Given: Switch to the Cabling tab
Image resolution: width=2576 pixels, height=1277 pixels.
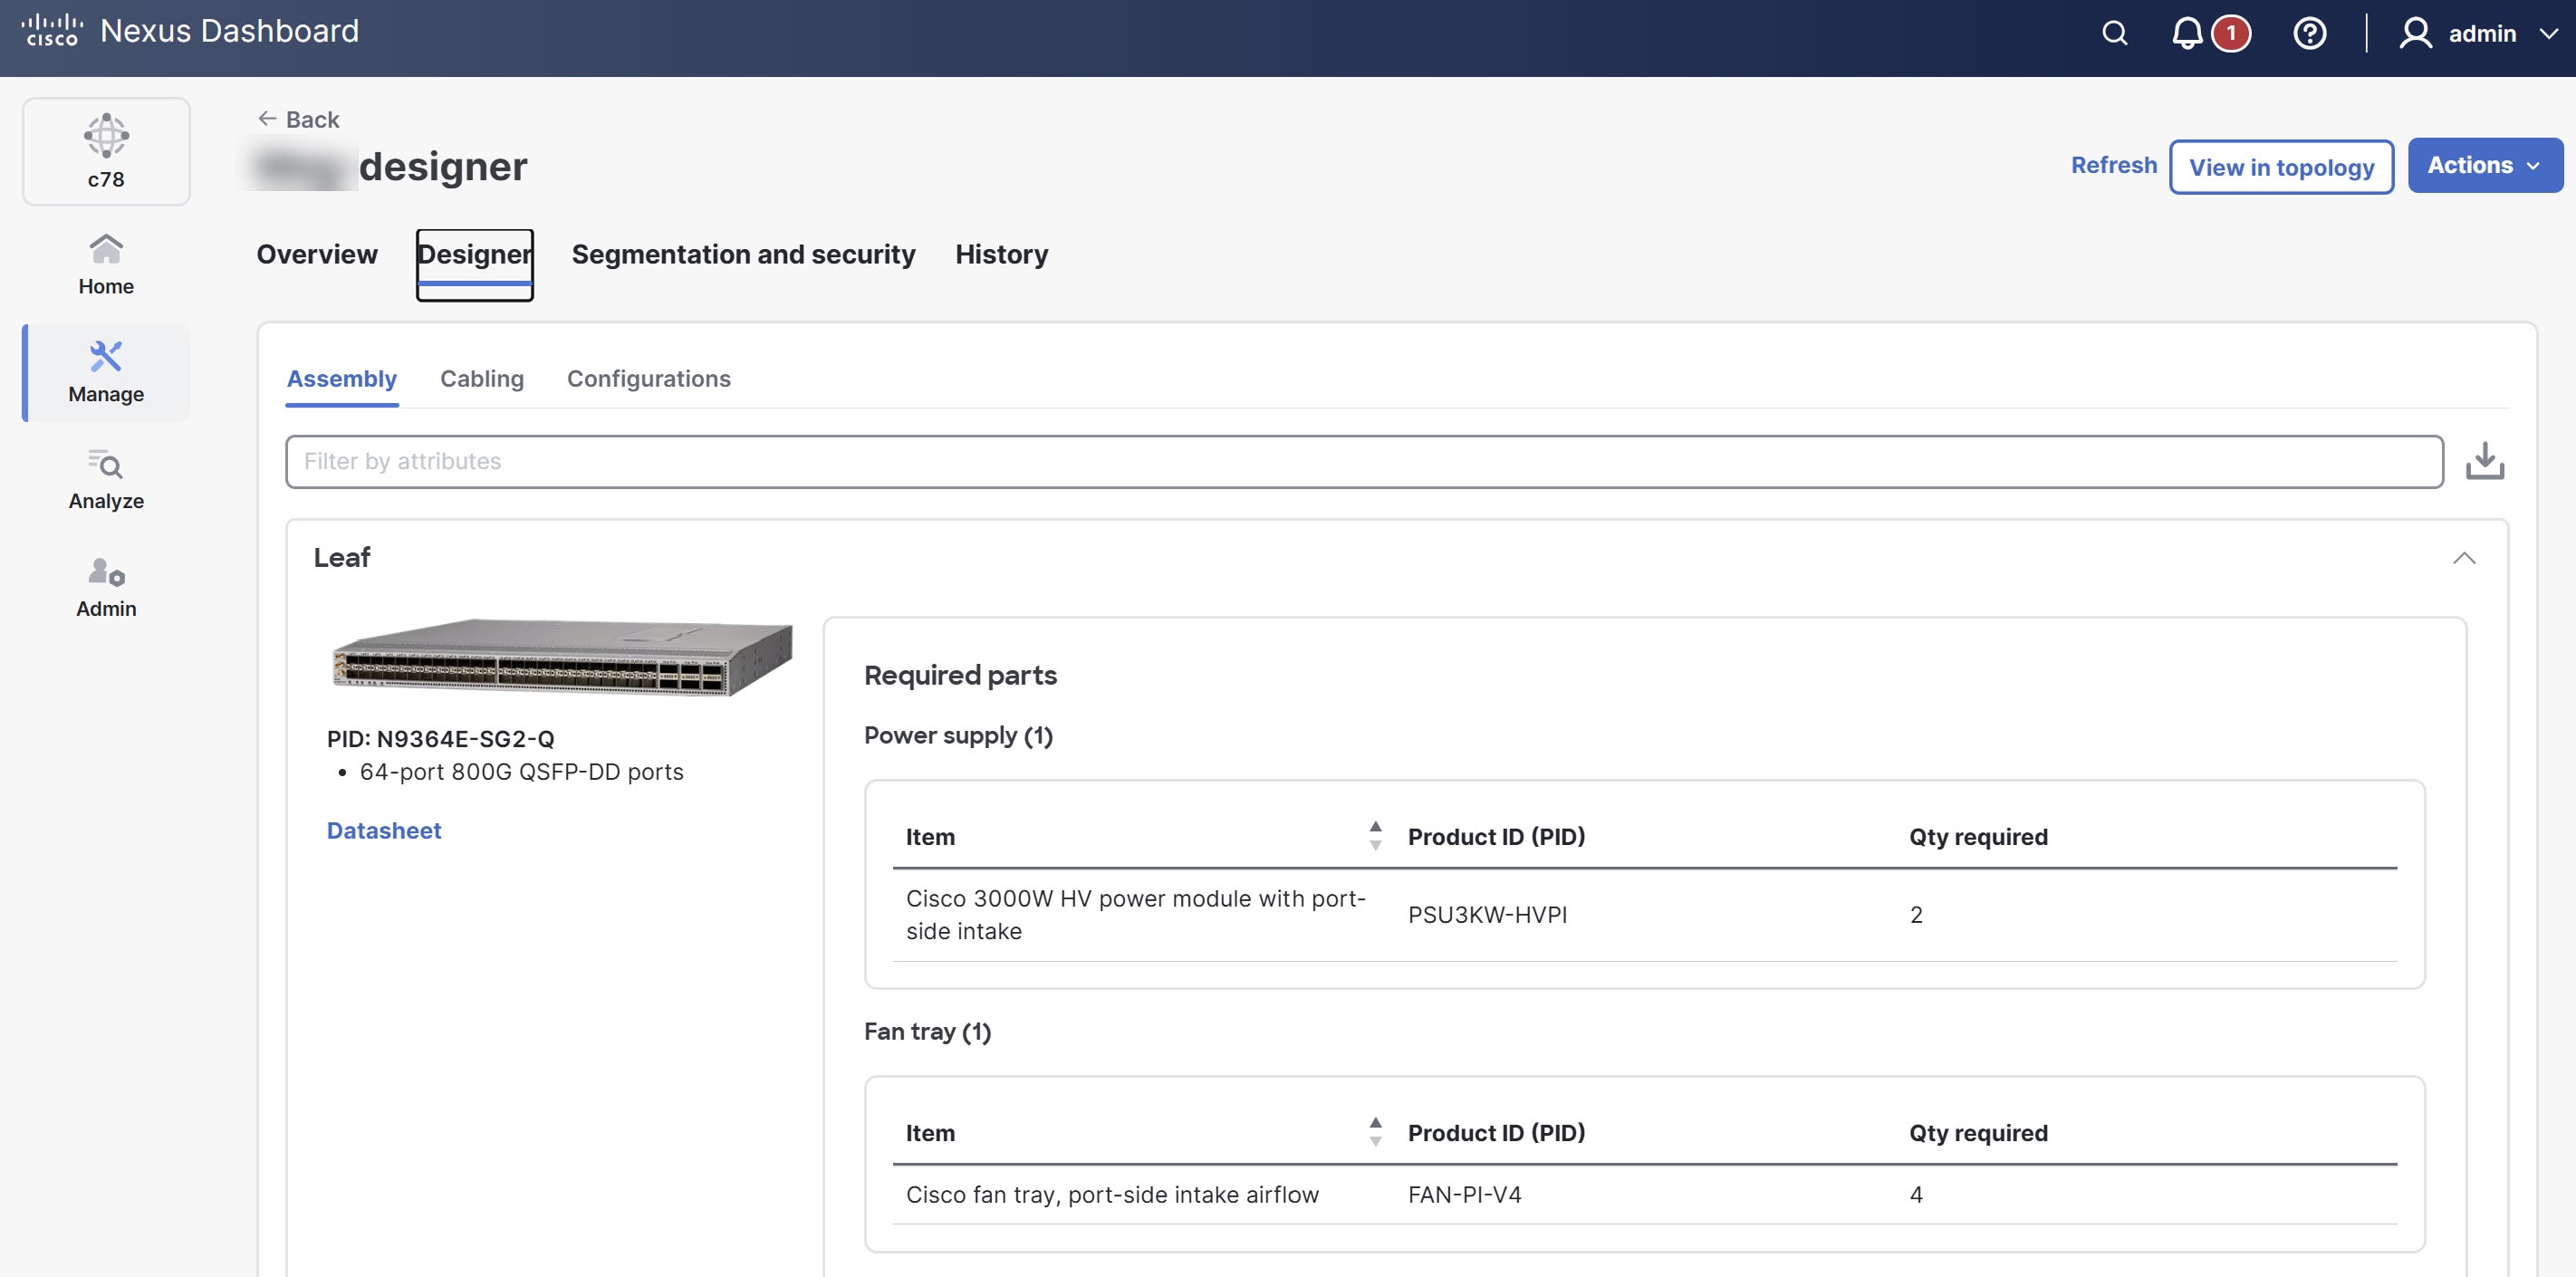Looking at the screenshot, I should [482, 379].
